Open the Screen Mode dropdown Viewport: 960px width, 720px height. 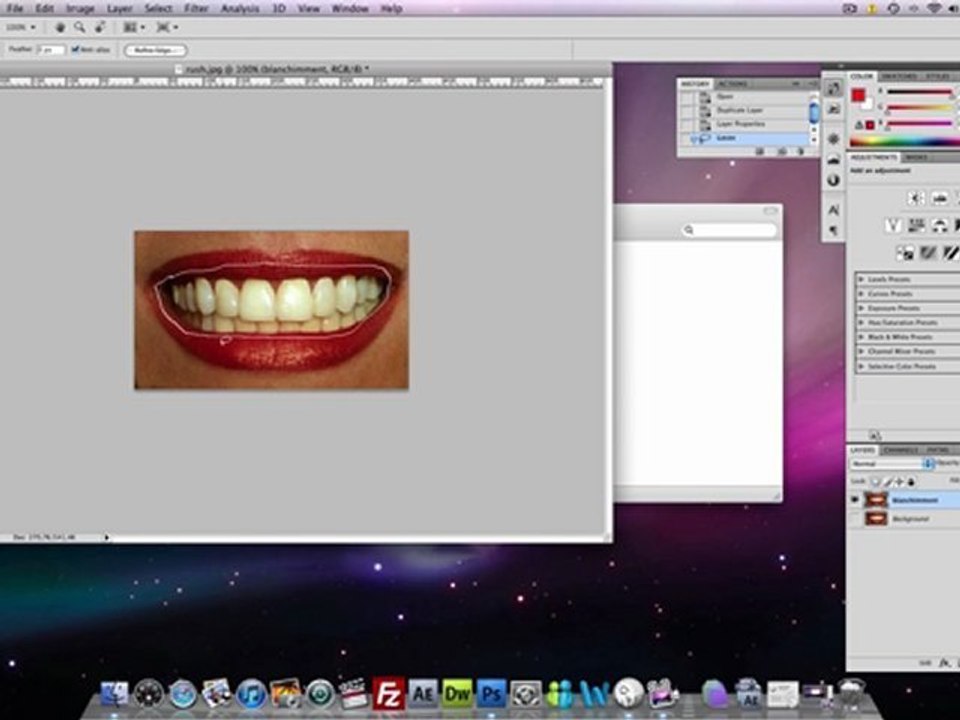(x=167, y=27)
